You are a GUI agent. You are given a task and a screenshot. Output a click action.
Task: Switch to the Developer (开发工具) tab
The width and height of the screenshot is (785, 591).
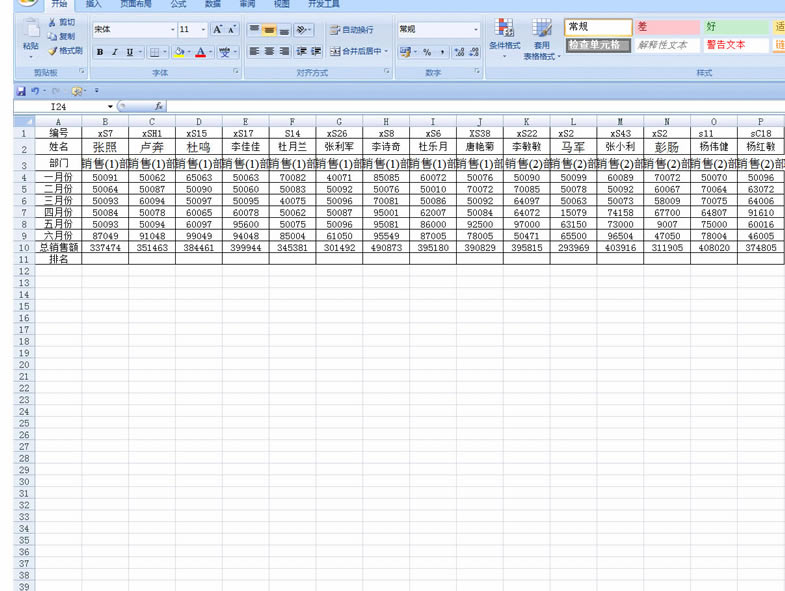pyautogui.click(x=324, y=4)
